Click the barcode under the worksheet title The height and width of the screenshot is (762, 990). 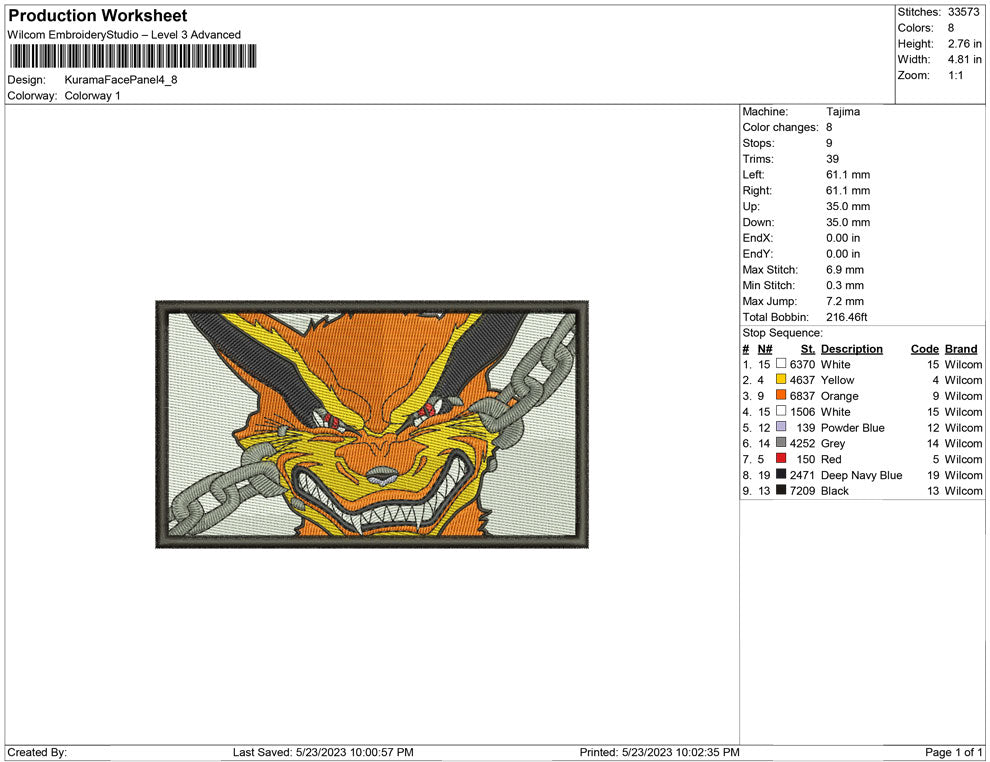(x=133, y=56)
